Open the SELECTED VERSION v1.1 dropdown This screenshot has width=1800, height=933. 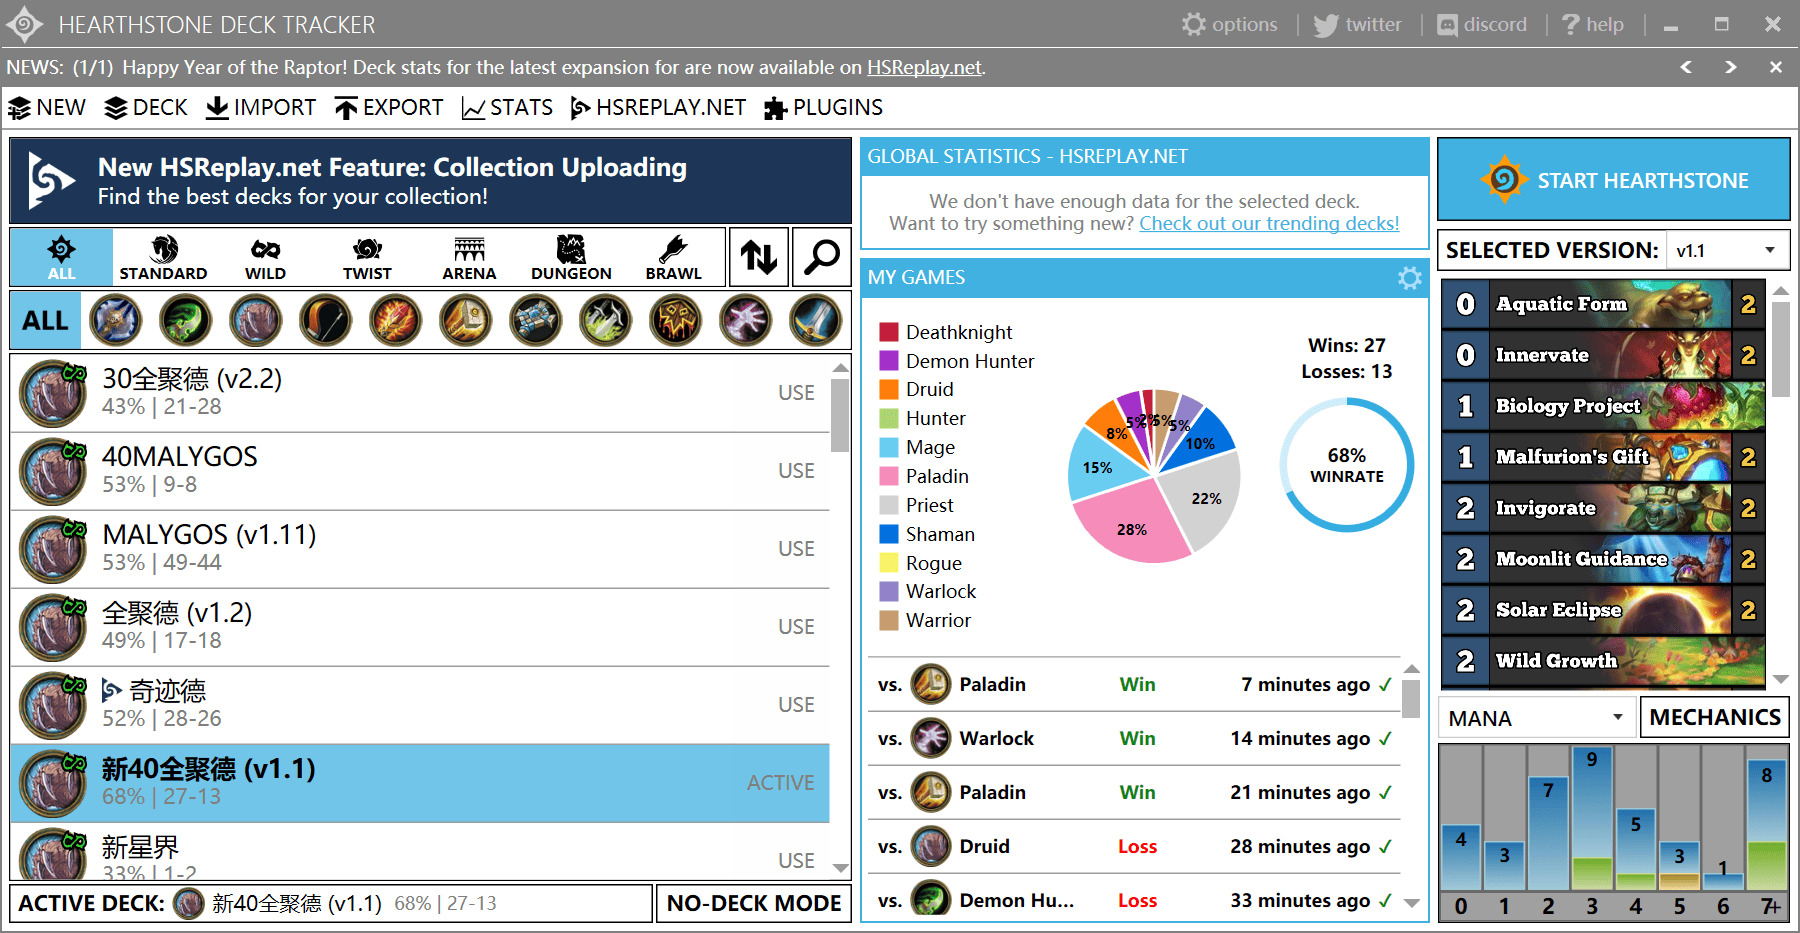pyautogui.click(x=1727, y=250)
